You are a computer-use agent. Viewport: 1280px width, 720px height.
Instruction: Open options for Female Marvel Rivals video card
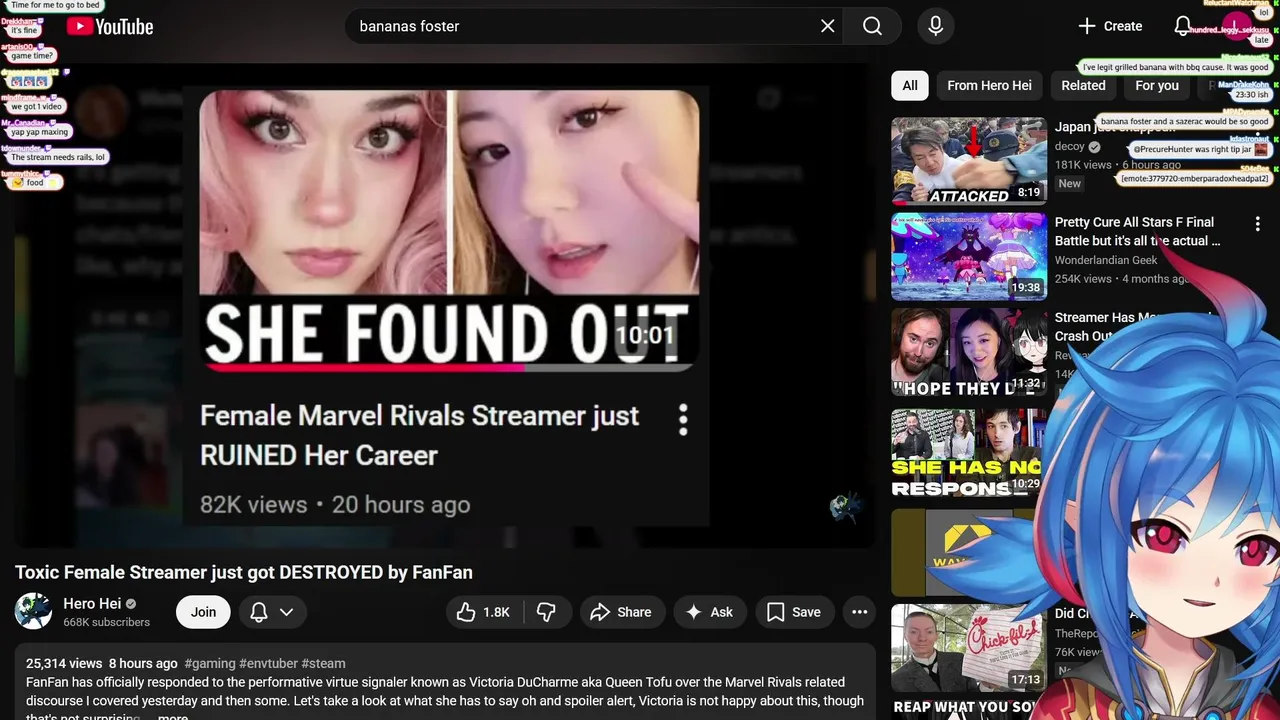tap(683, 420)
